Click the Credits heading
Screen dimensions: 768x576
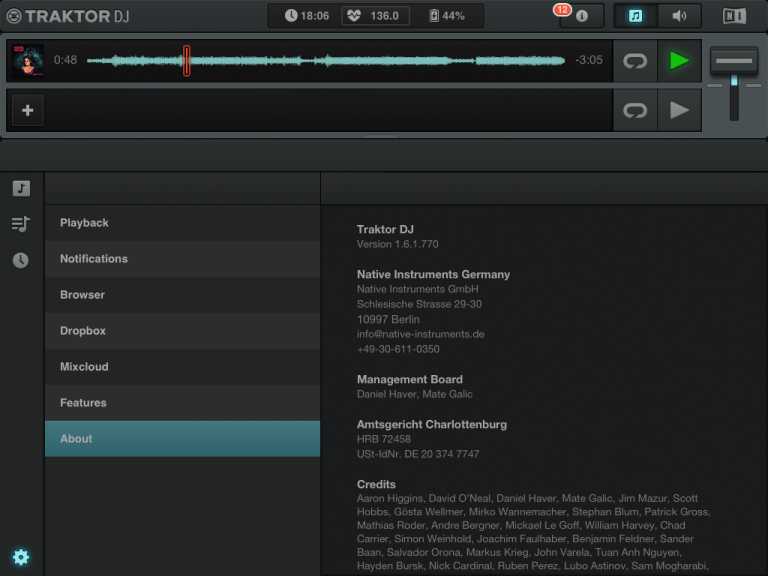point(376,484)
